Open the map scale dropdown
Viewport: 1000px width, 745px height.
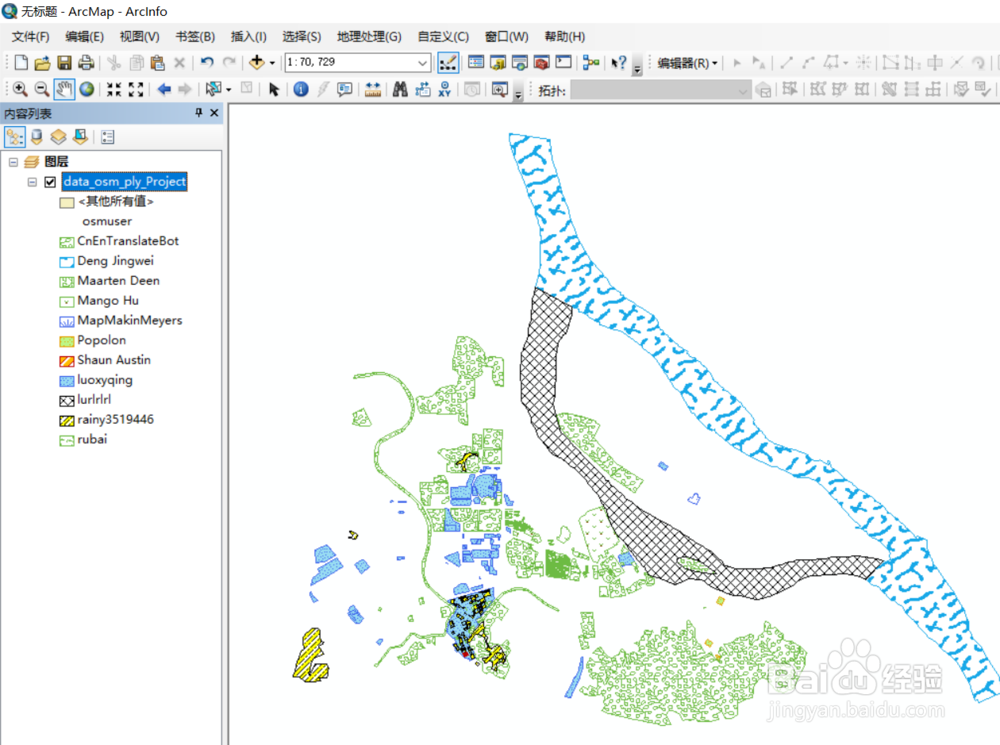coord(421,61)
